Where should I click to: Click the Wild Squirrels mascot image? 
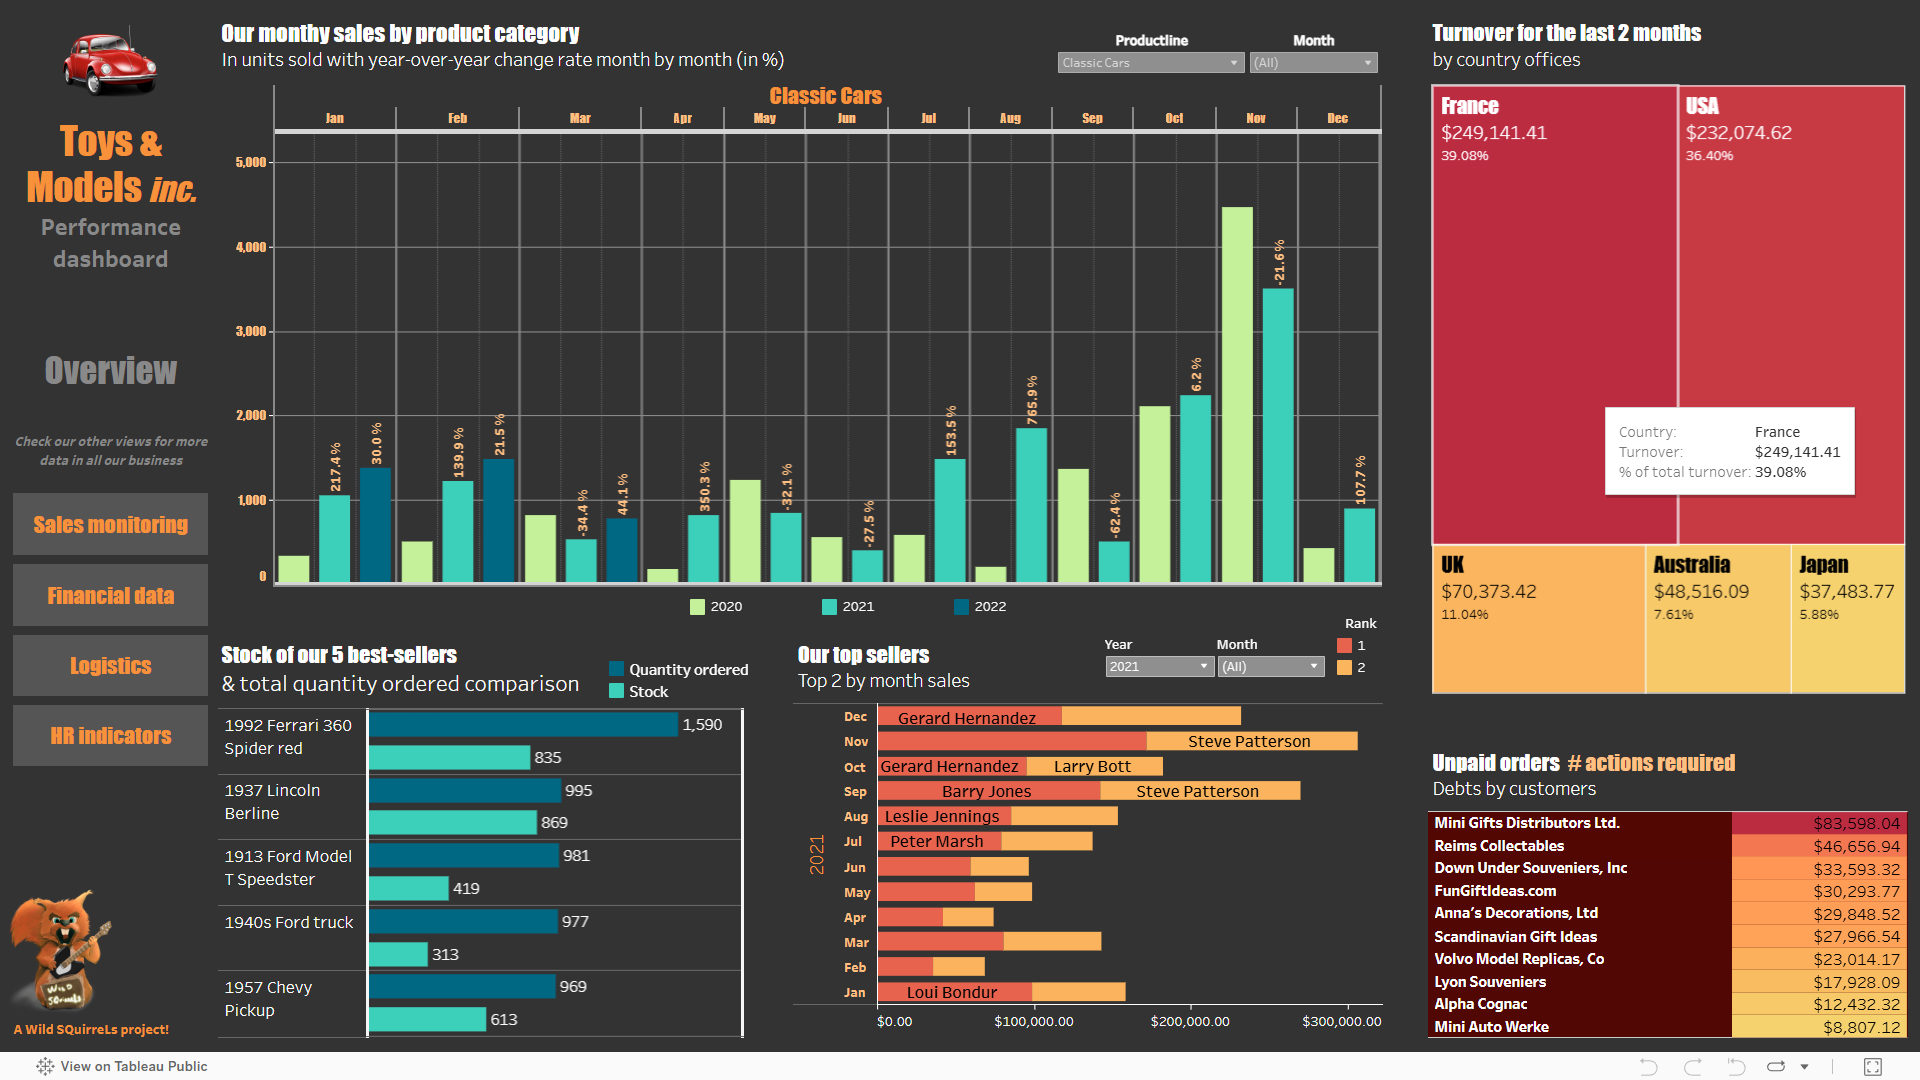coord(58,950)
